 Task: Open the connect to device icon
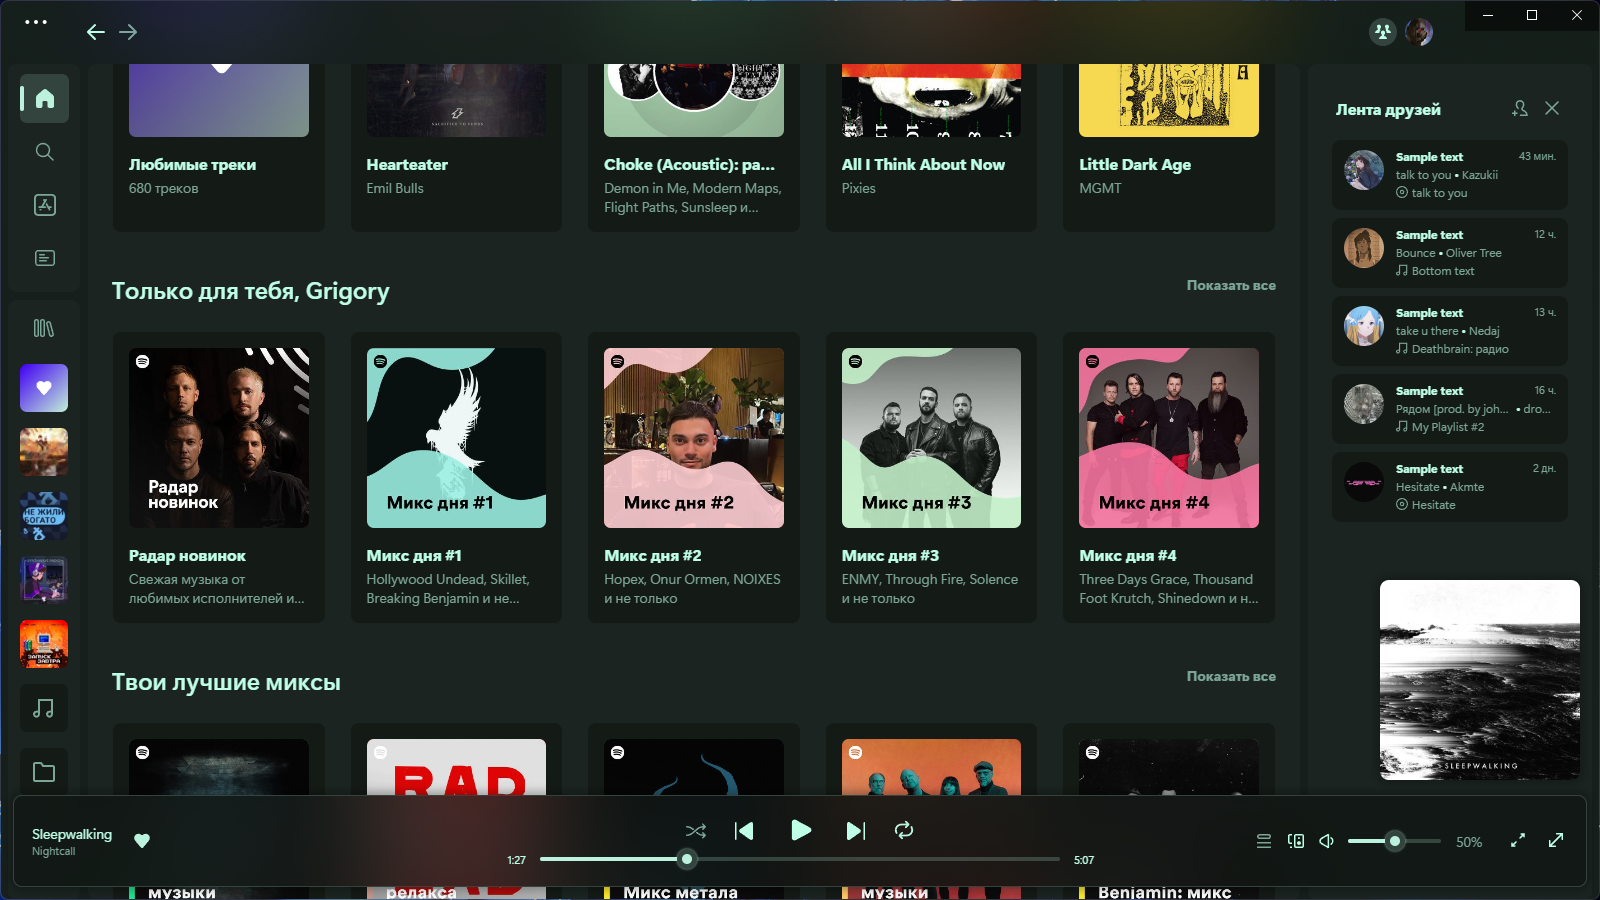coord(1296,841)
